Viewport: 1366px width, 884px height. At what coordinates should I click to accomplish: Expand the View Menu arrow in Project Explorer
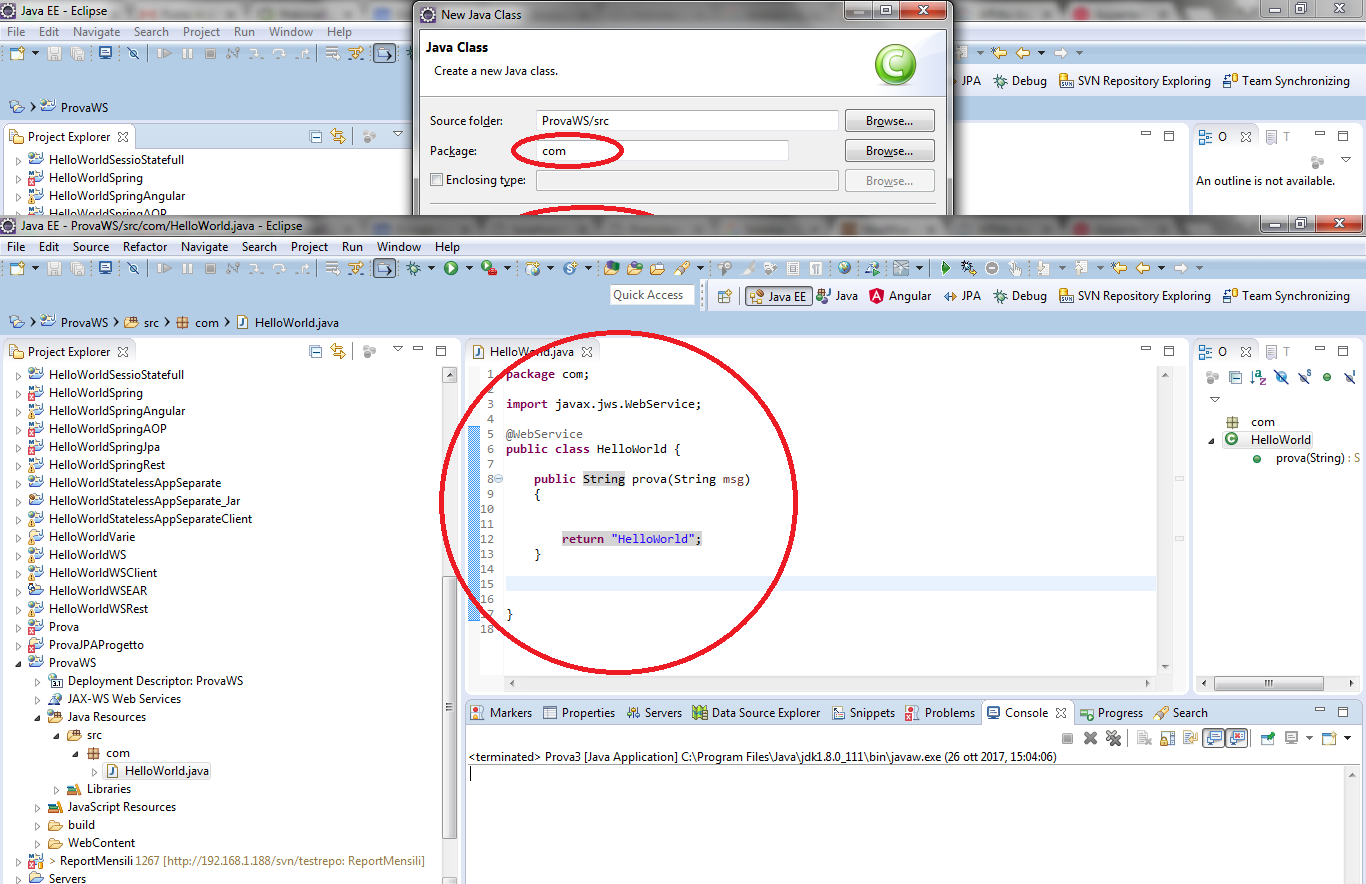[x=399, y=351]
